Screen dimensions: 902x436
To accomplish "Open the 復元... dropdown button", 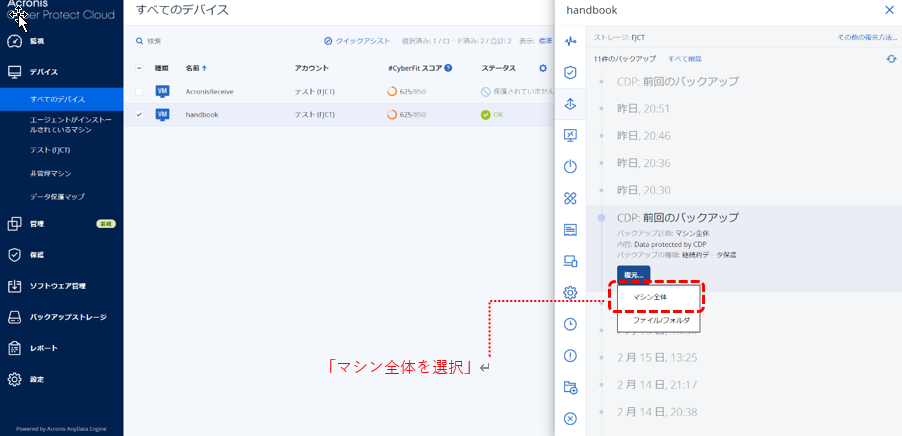I will coord(633,274).
